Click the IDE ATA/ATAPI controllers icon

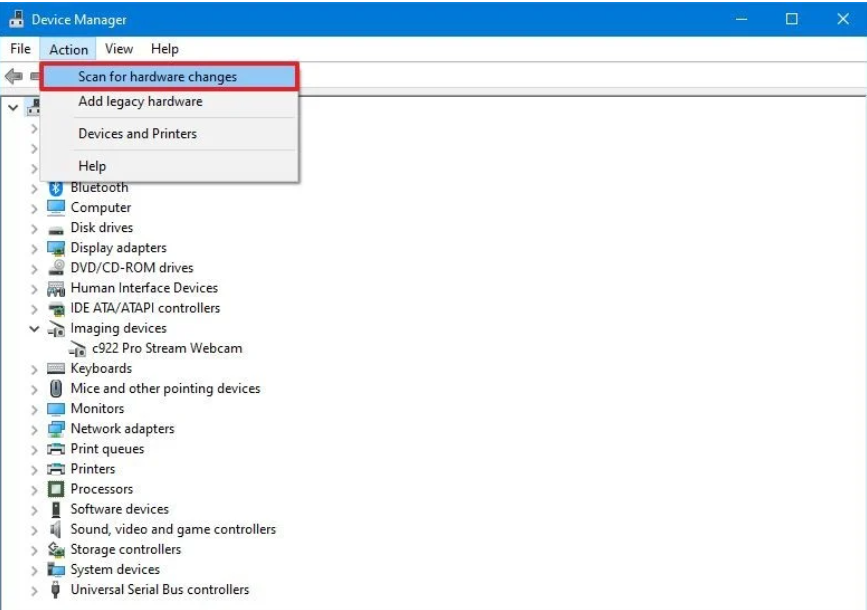pos(56,309)
